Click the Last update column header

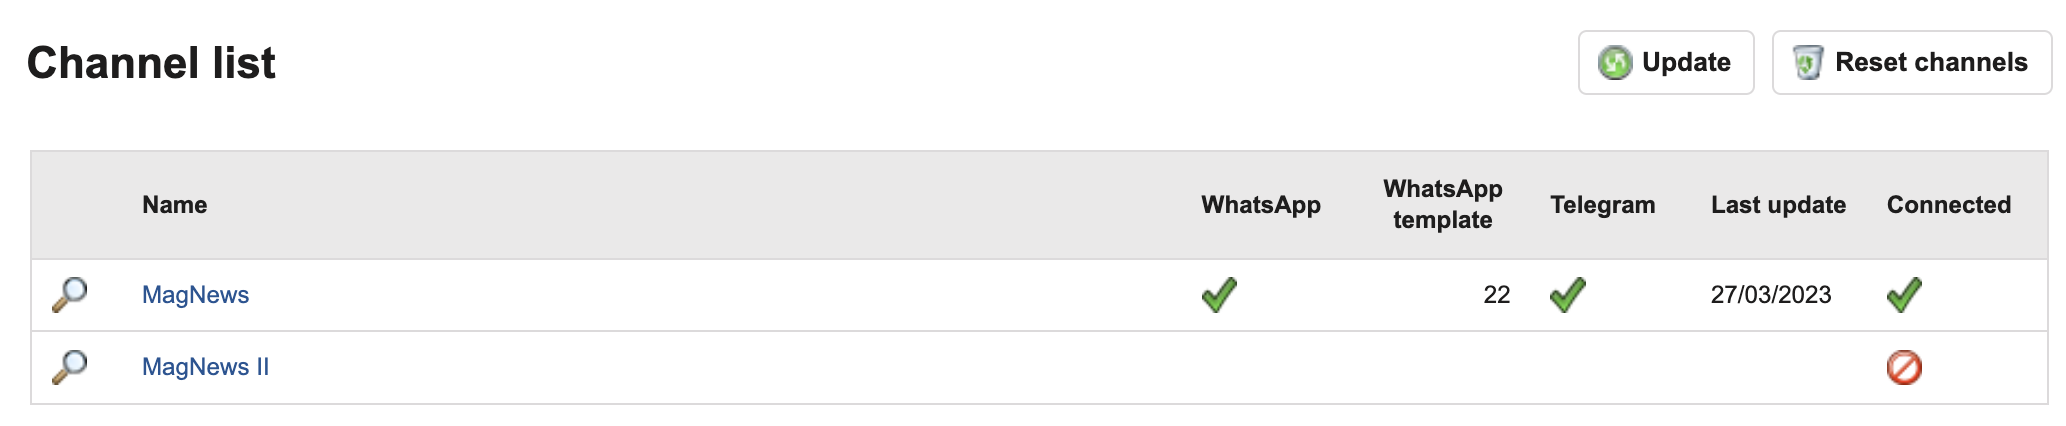1778,205
